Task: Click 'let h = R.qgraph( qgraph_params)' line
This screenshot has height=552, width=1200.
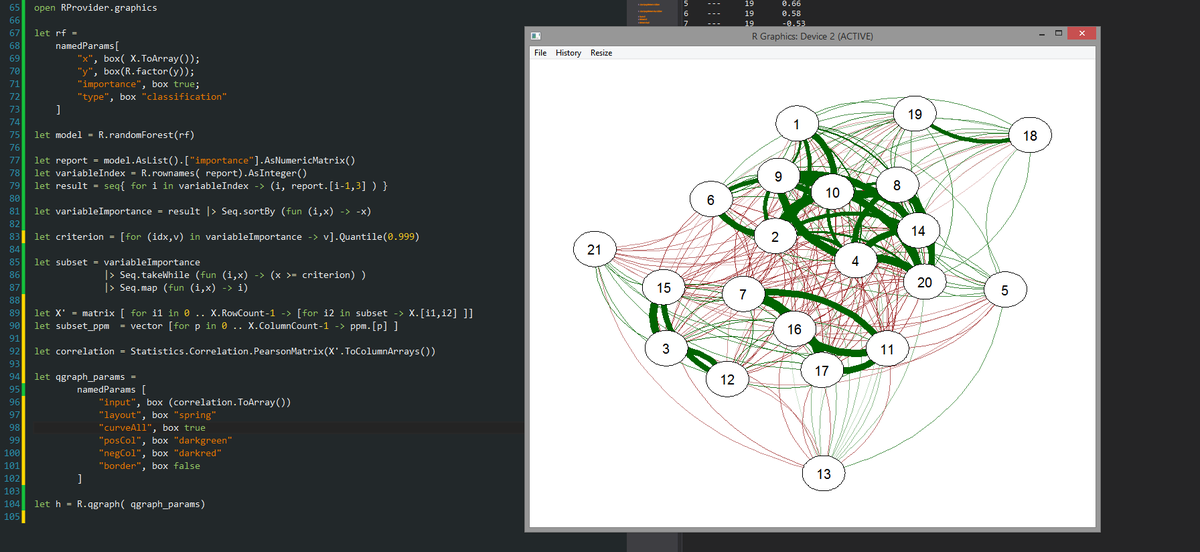Action: point(119,505)
